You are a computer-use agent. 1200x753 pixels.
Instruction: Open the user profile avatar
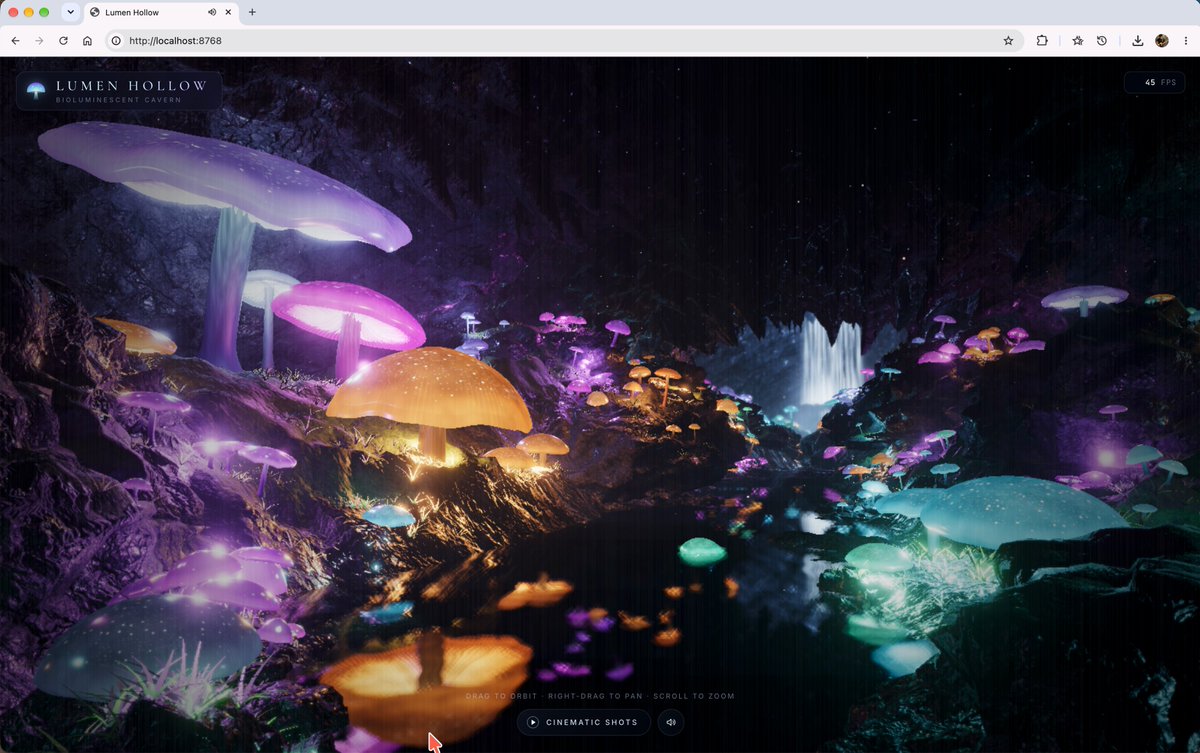(x=1162, y=41)
